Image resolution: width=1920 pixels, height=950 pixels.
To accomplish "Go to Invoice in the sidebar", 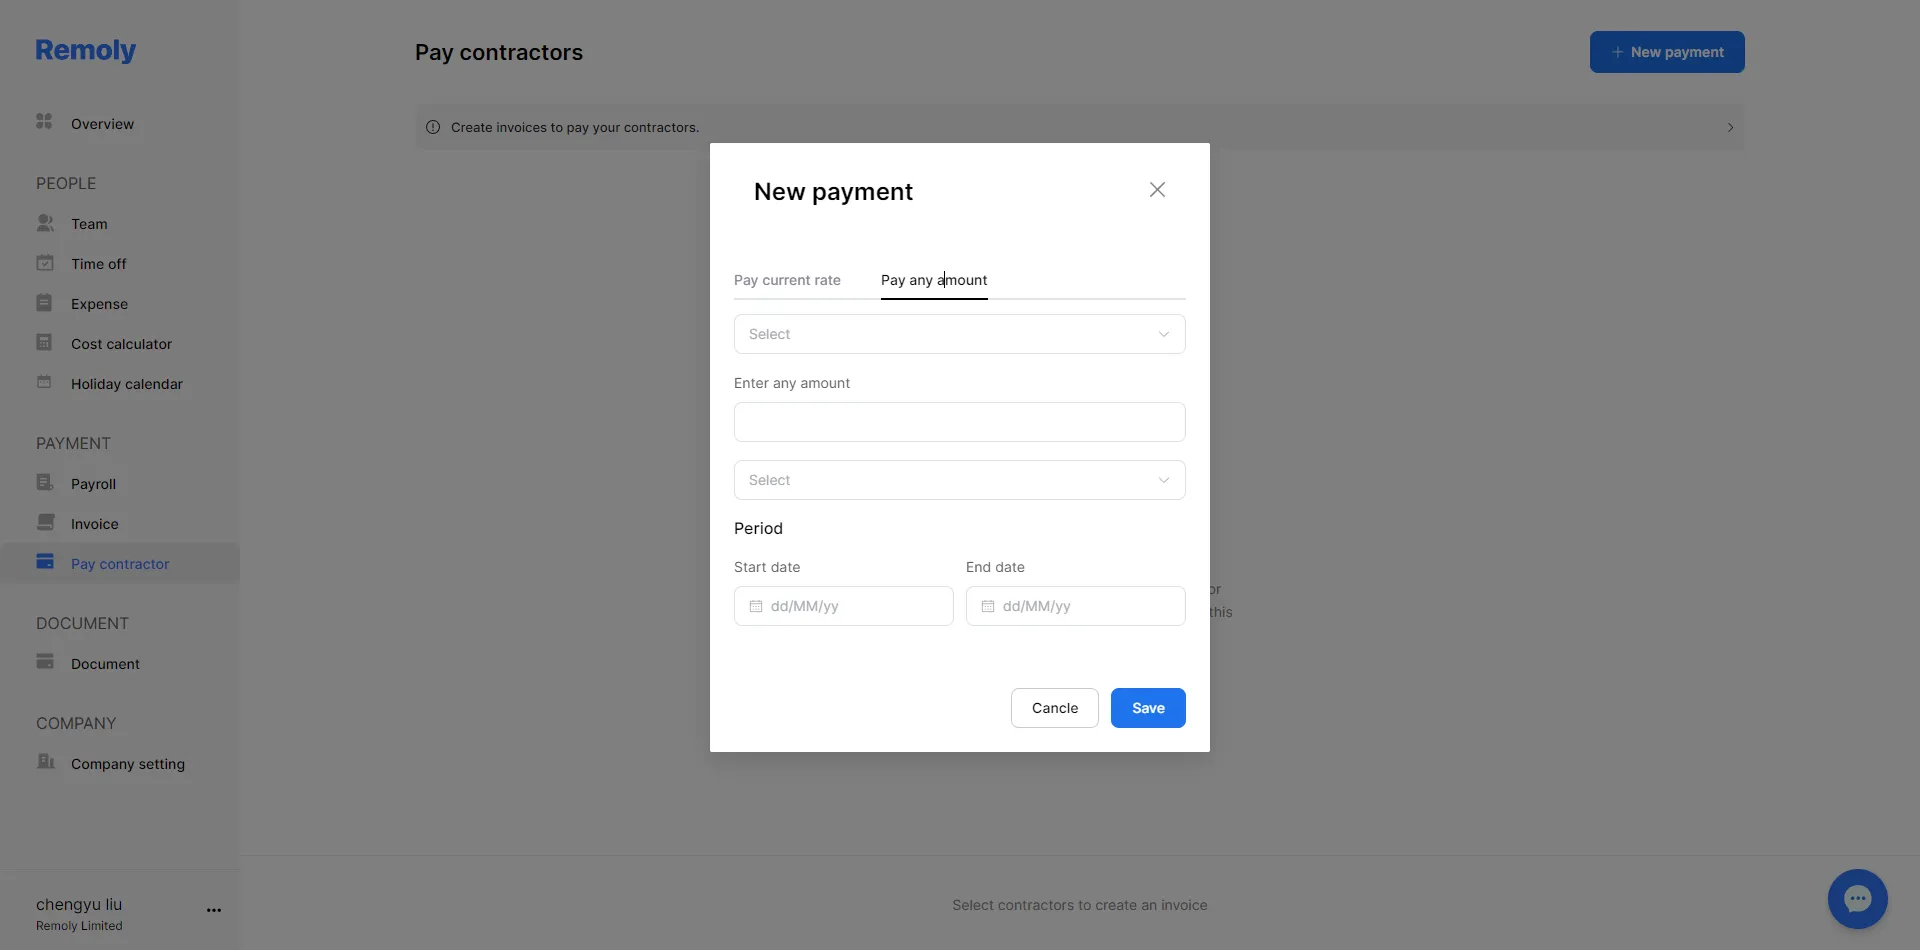I will point(95,524).
